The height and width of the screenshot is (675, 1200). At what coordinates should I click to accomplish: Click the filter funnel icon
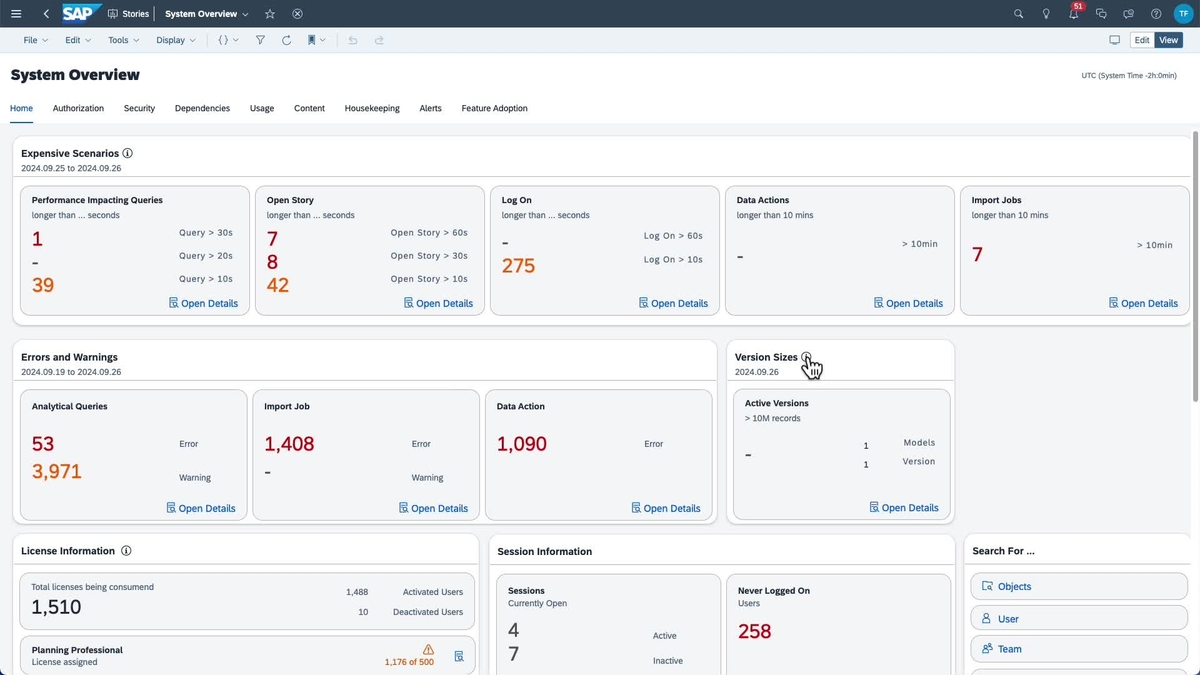(x=260, y=40)
